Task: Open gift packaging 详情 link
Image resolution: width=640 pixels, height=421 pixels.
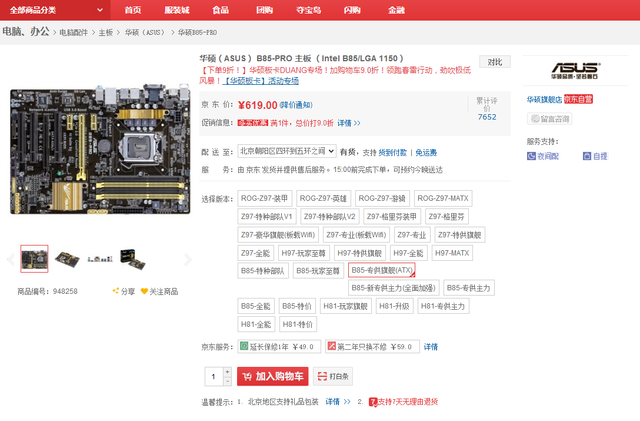Action: [x=338, y=402]
